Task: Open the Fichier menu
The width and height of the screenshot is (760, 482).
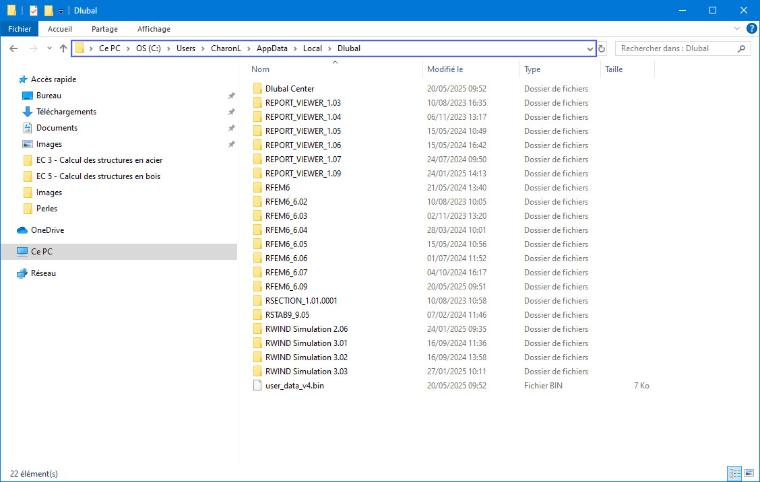Action: (19, 29)
